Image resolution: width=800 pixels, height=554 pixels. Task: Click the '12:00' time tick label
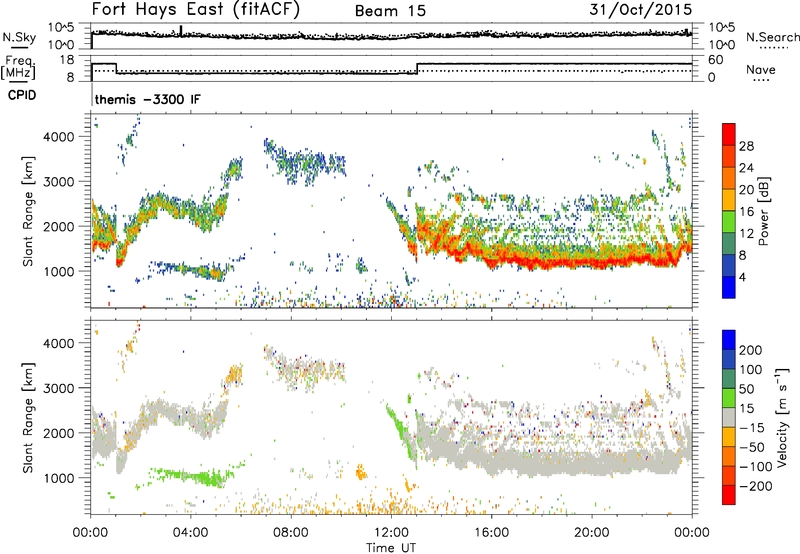pos(391,533)
